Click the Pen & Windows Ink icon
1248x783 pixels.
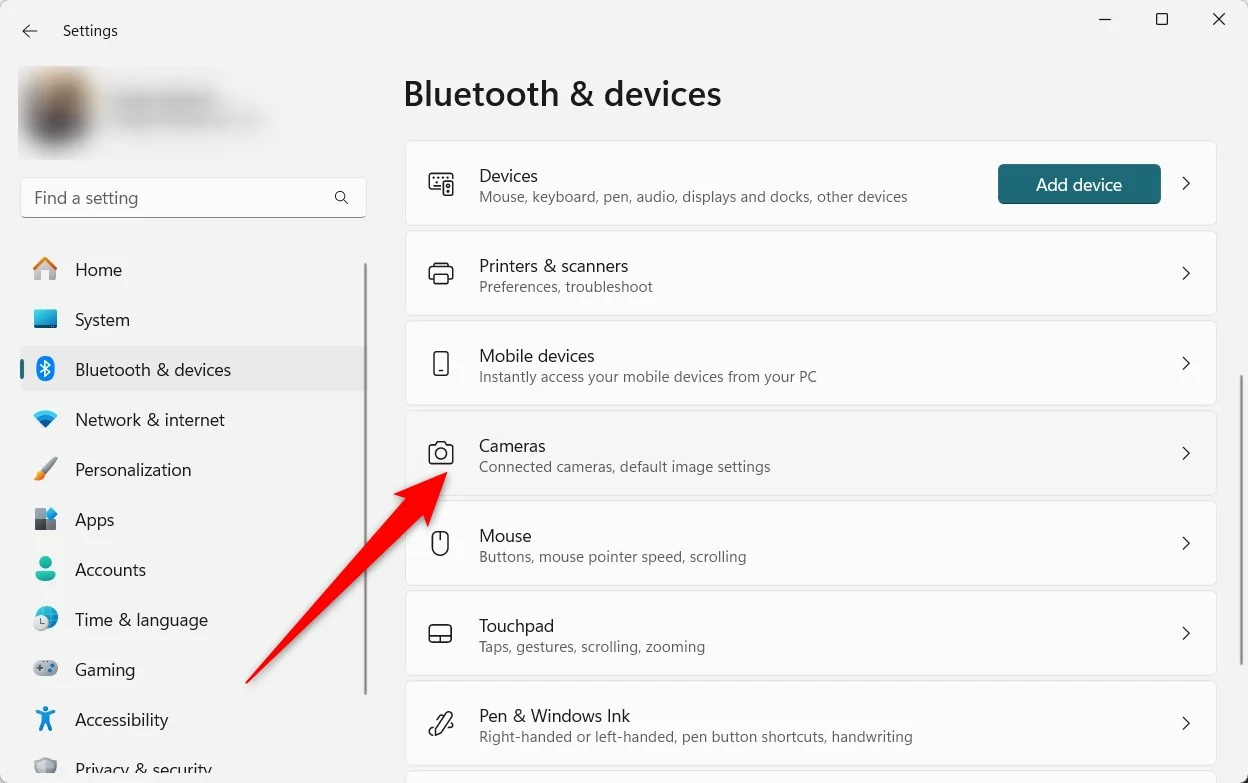pos(441,724)
